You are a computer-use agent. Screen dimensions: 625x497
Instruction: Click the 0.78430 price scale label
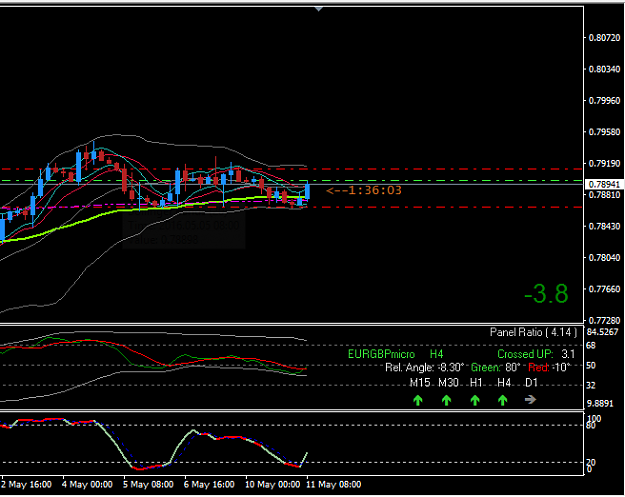(x=605, y=226)
